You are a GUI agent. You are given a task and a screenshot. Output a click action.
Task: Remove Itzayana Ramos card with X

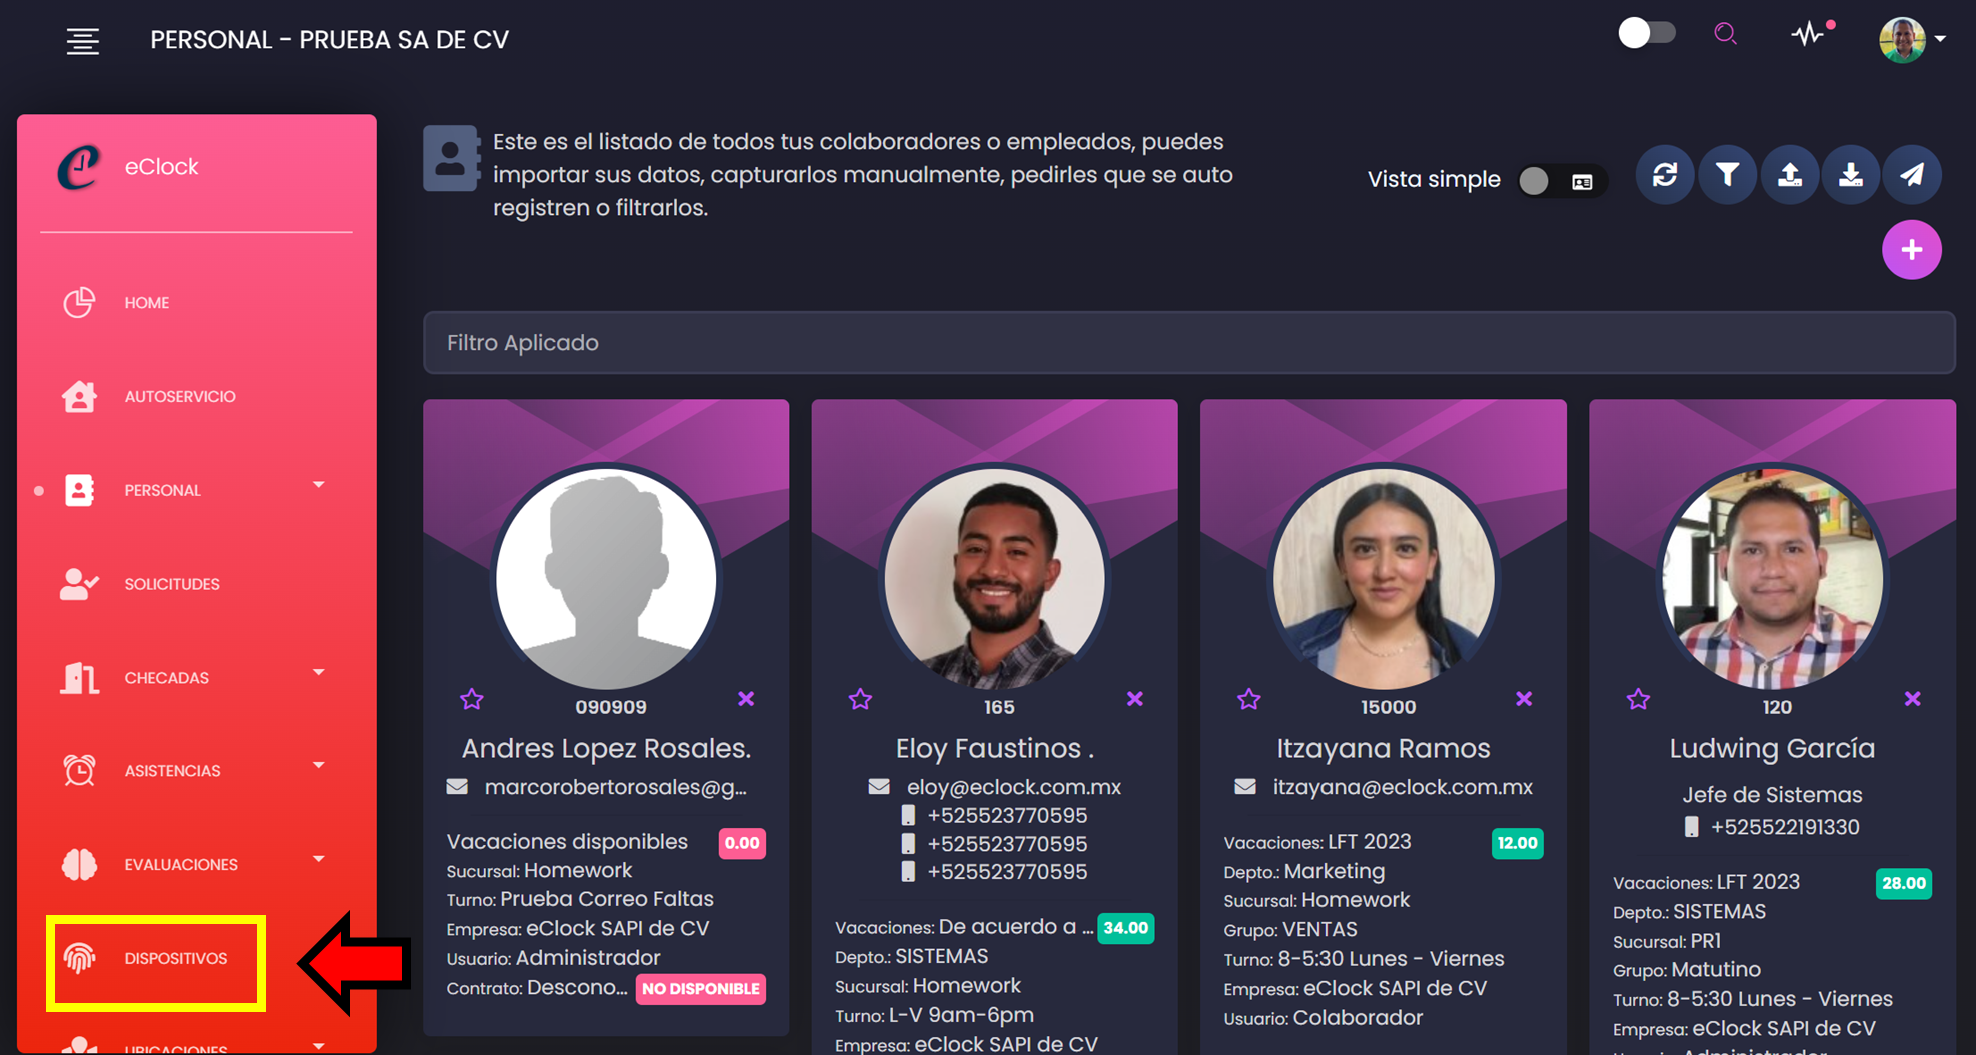[x=1523, y=699]
